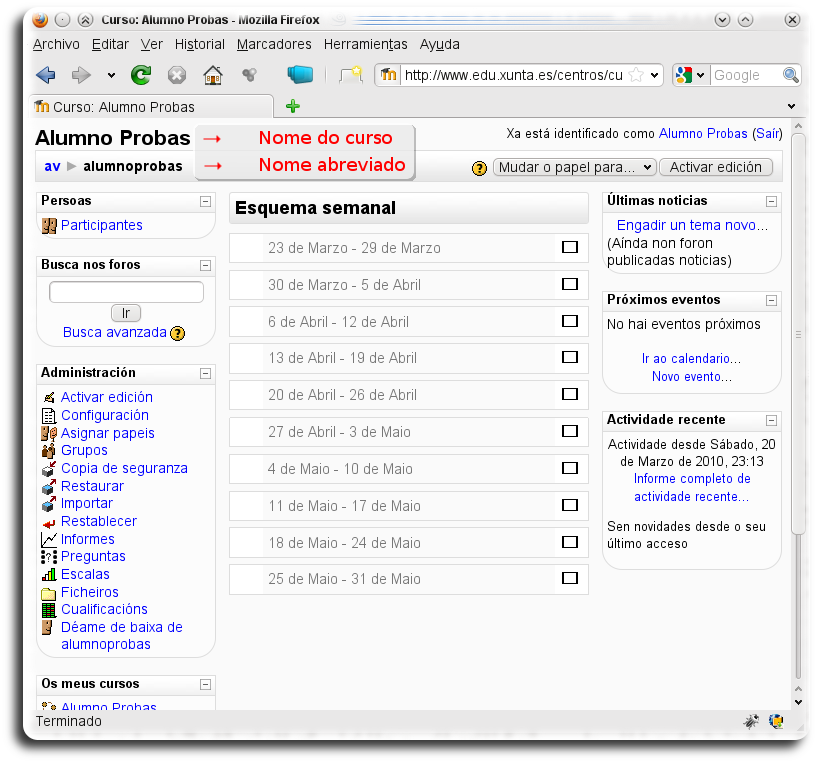Tick the 25 de Maio - 31 de Maio checkbox
The width and height of the screenshot is (817, 763).
pyautogui.click(x=570, y=578)
